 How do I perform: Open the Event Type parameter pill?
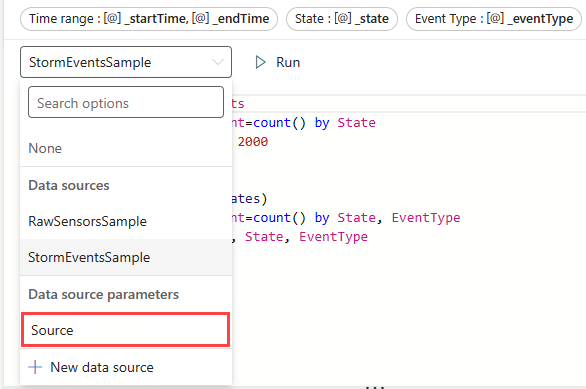494,19
